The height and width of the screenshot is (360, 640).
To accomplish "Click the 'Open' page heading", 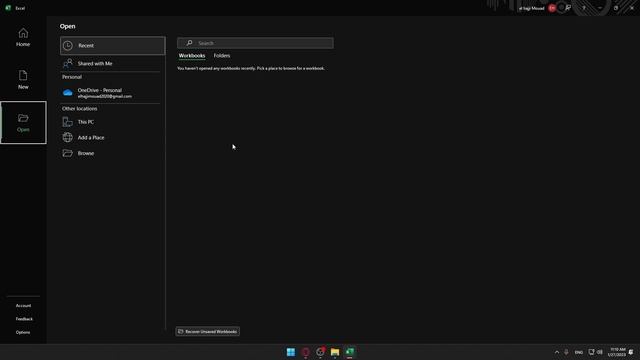I will point(67,26).
